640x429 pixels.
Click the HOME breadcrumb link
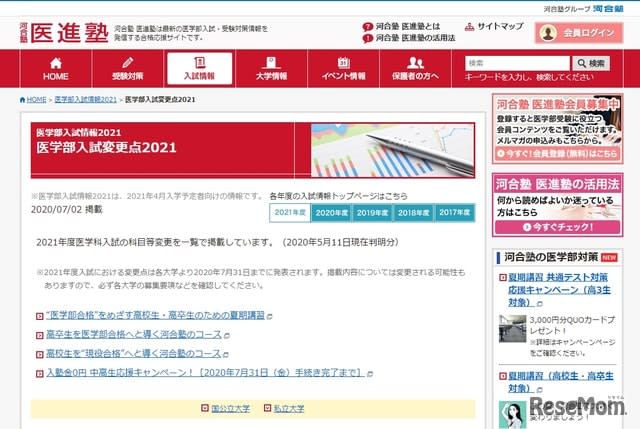click(x=36, y=100)
